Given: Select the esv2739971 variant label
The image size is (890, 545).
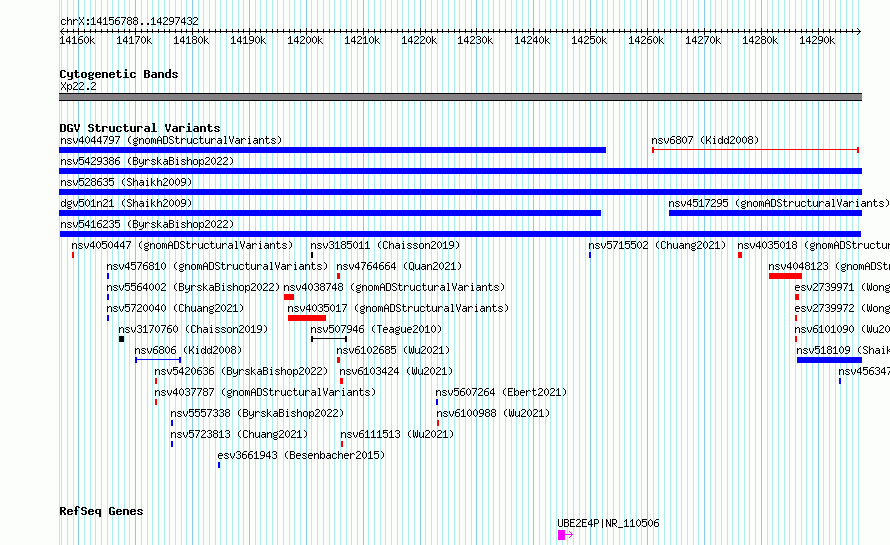Looking at the screenshot, I should 842,287.
